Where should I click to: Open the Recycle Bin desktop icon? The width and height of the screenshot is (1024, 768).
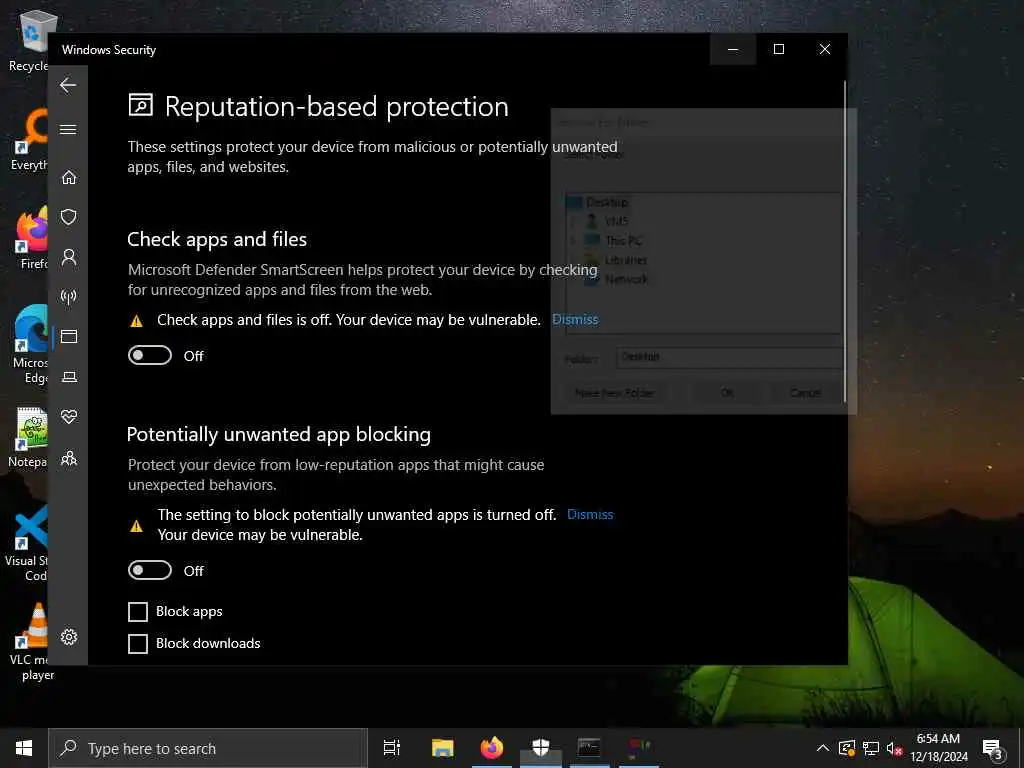click(x=30, y=40)
